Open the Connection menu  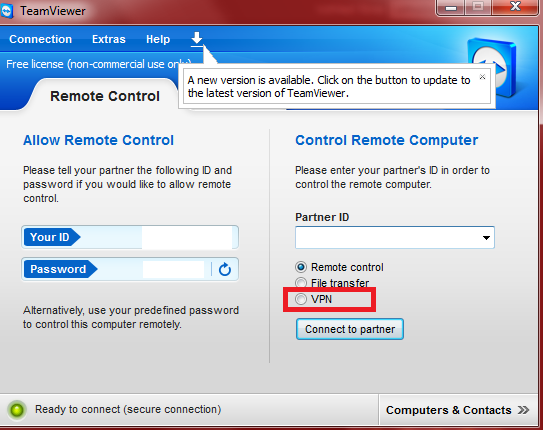(41, 39)
